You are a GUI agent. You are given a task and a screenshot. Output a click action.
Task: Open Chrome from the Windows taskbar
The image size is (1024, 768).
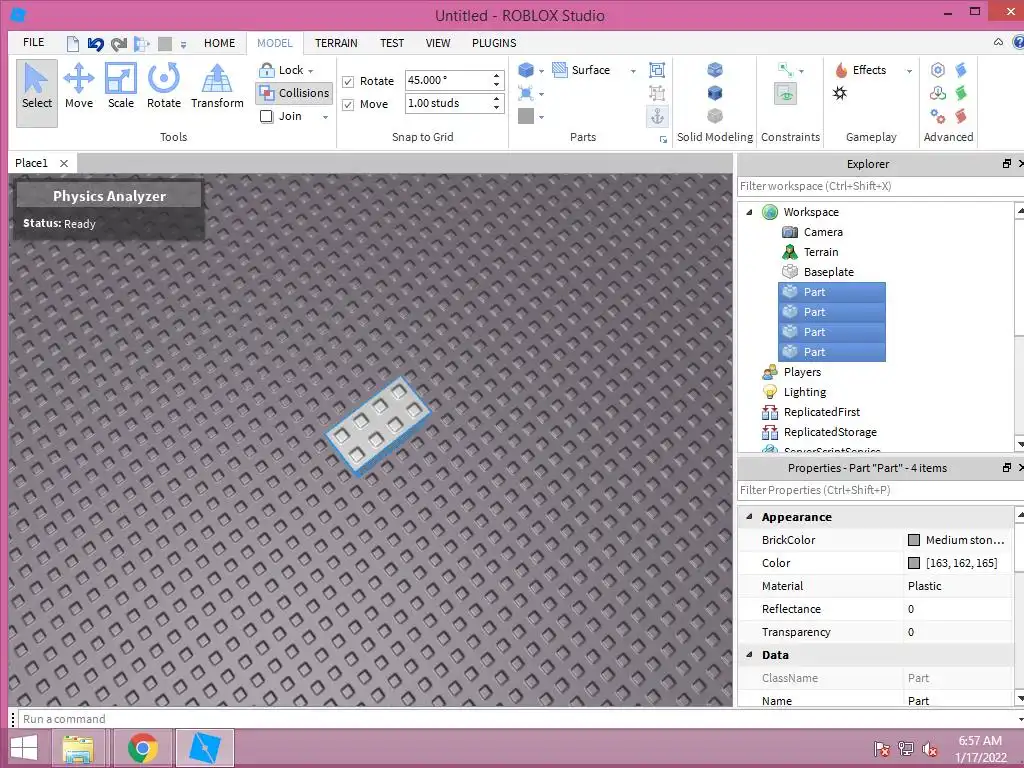click(x=142, y=748)
